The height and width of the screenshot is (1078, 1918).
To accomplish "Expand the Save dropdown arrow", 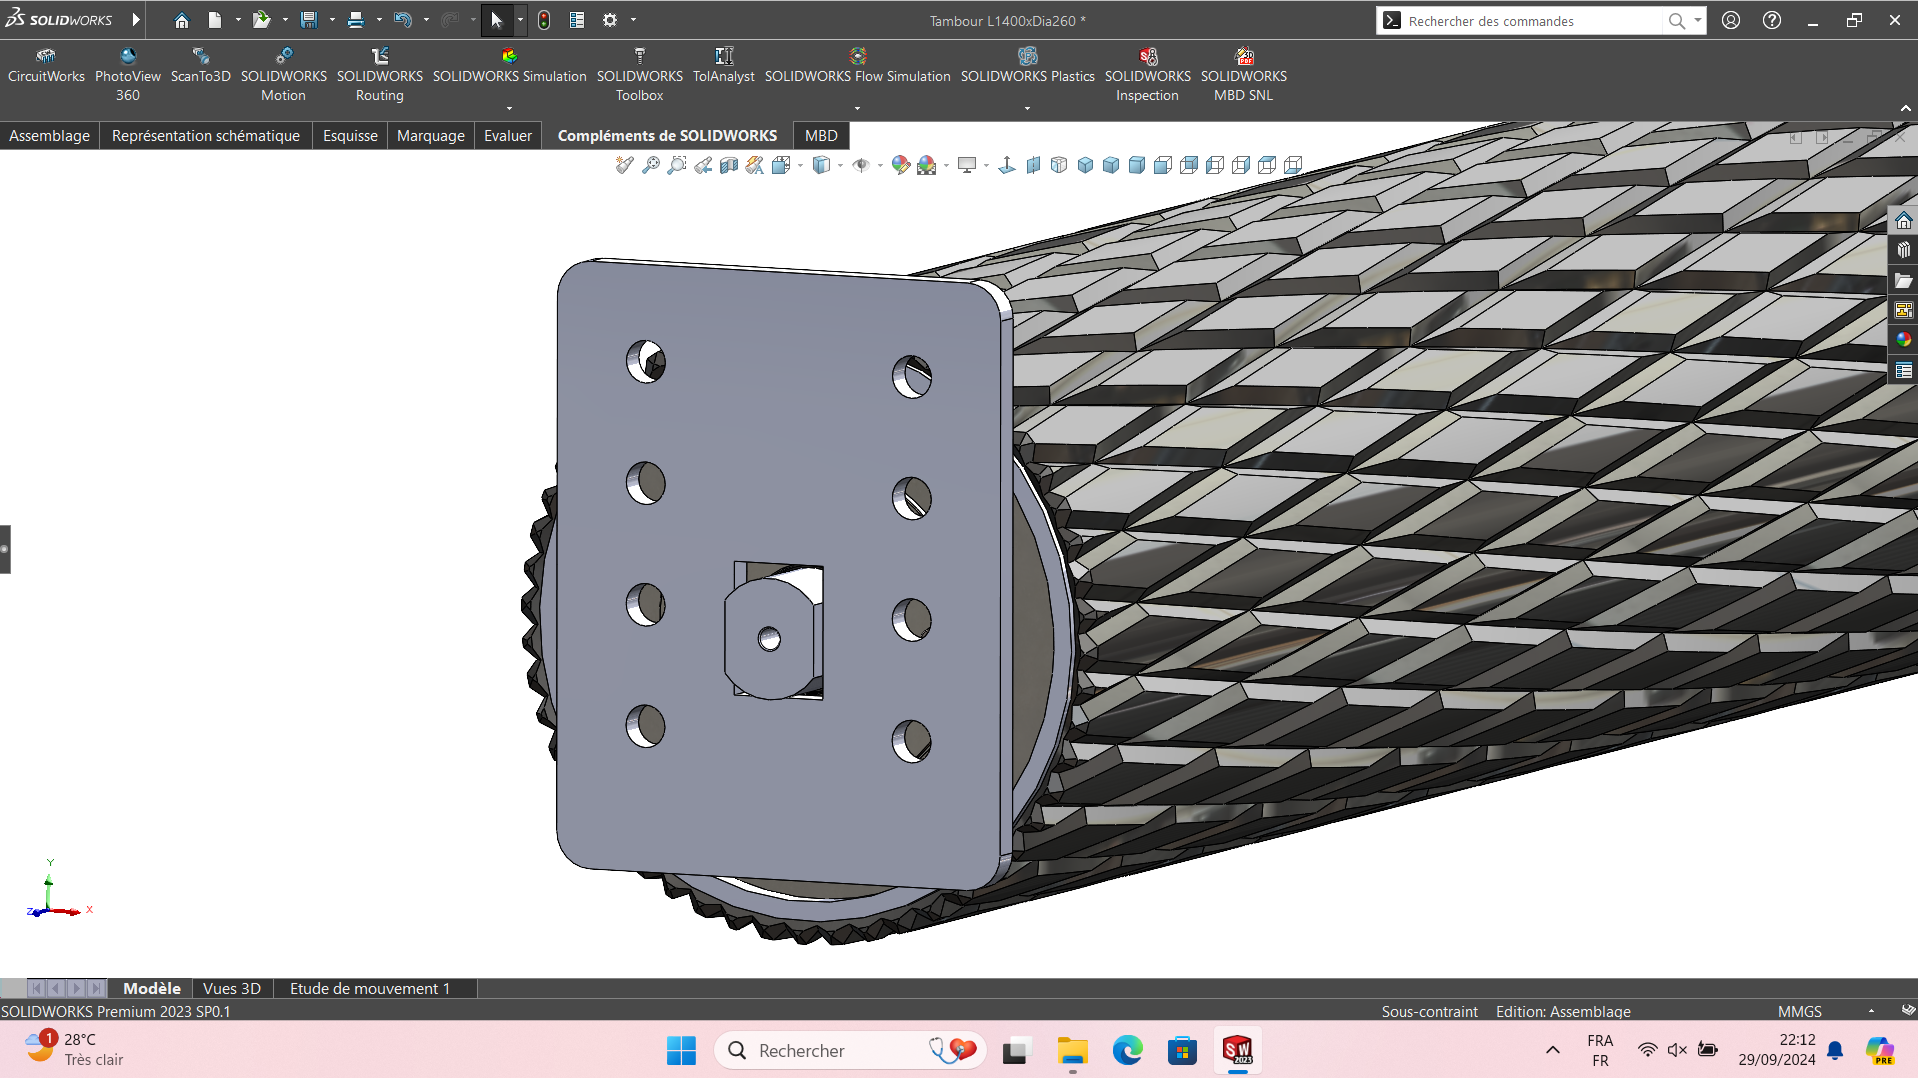I will click(332, 20).
